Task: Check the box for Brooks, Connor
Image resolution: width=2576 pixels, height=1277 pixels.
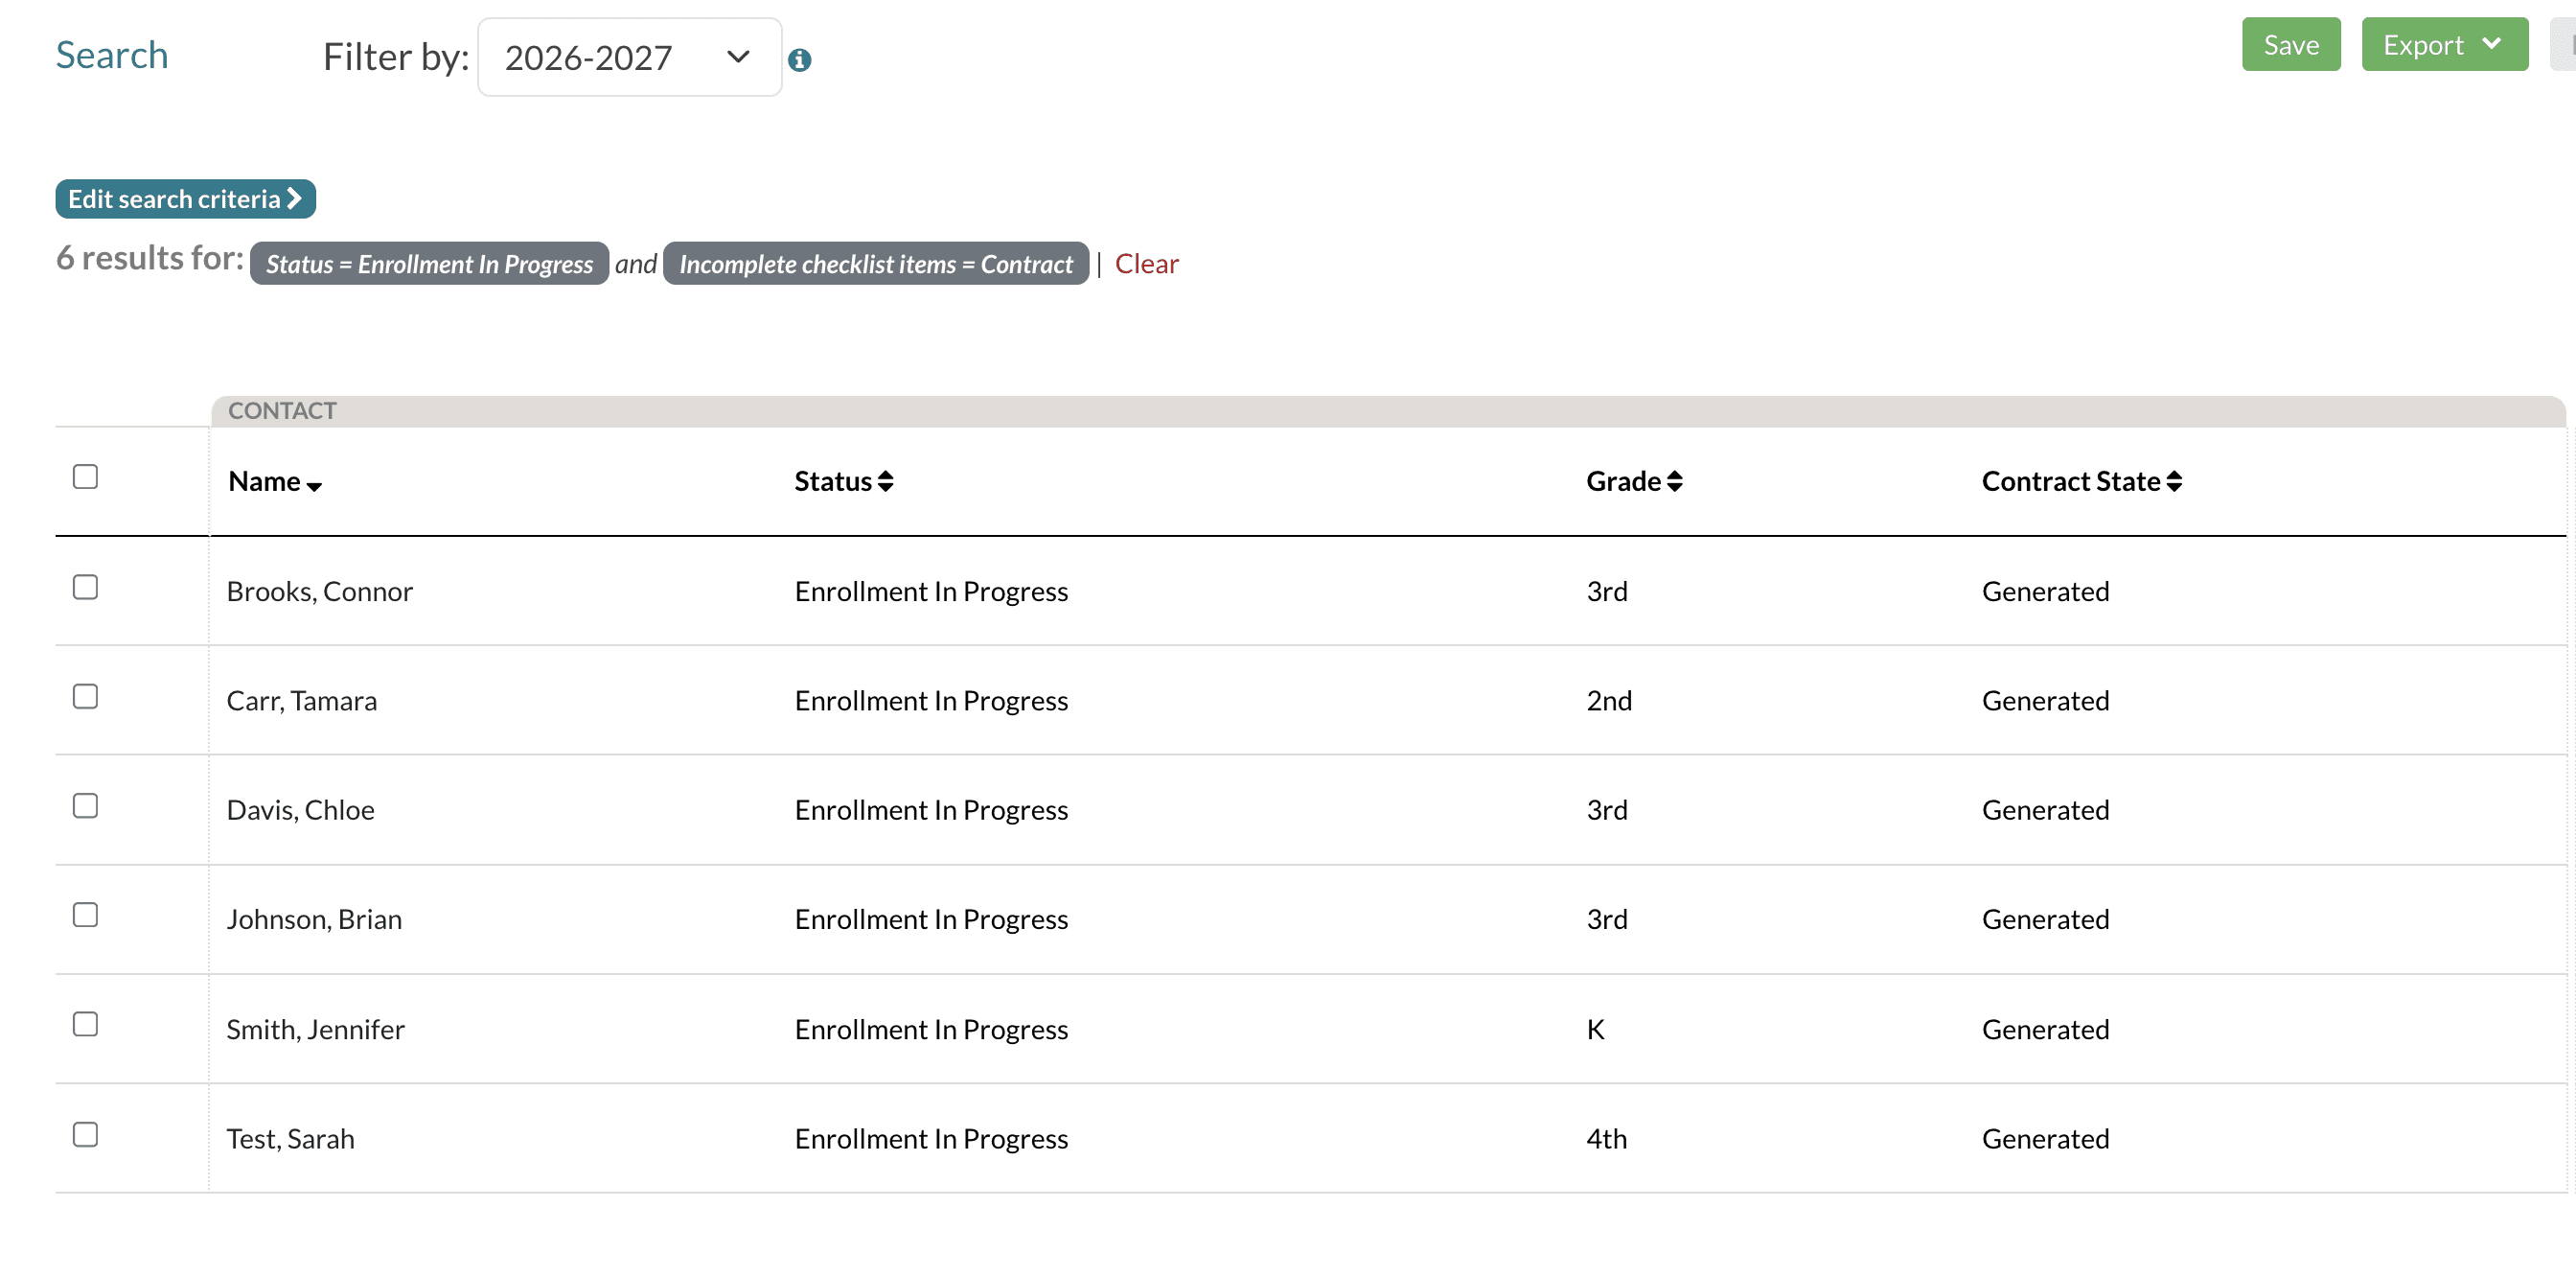Action: [x=86, y=587]
